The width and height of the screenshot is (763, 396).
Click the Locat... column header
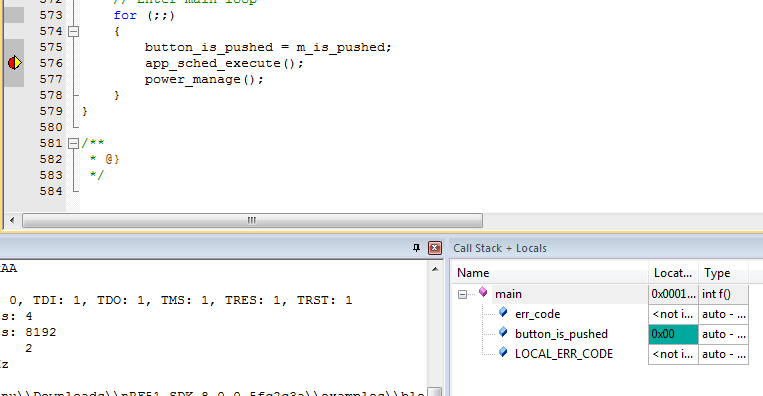coord(673,273)
